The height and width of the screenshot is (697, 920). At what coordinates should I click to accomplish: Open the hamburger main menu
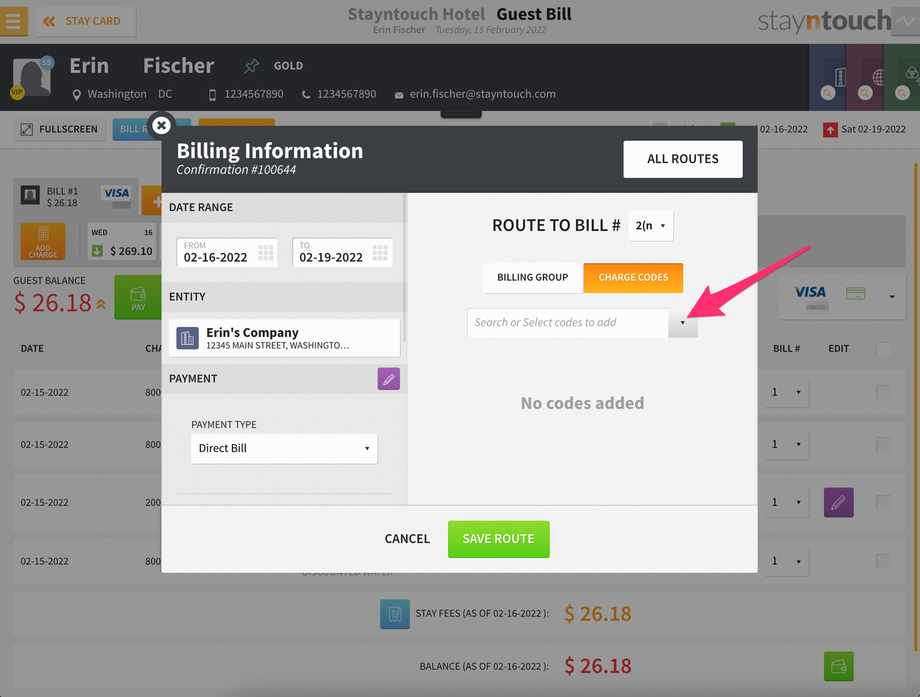click(13, 21)
